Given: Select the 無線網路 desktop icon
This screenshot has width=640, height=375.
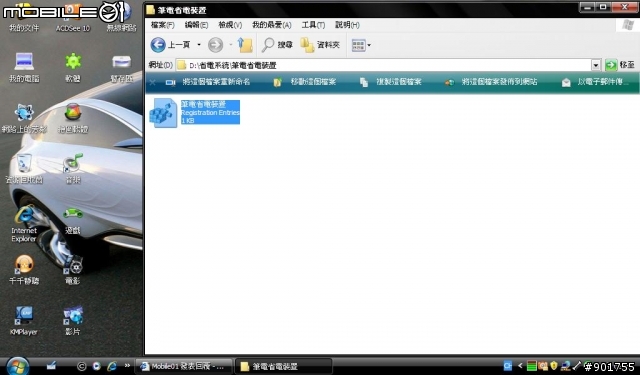Looking at the screenshot, I should pyautogui.click(x=122, y=19).
